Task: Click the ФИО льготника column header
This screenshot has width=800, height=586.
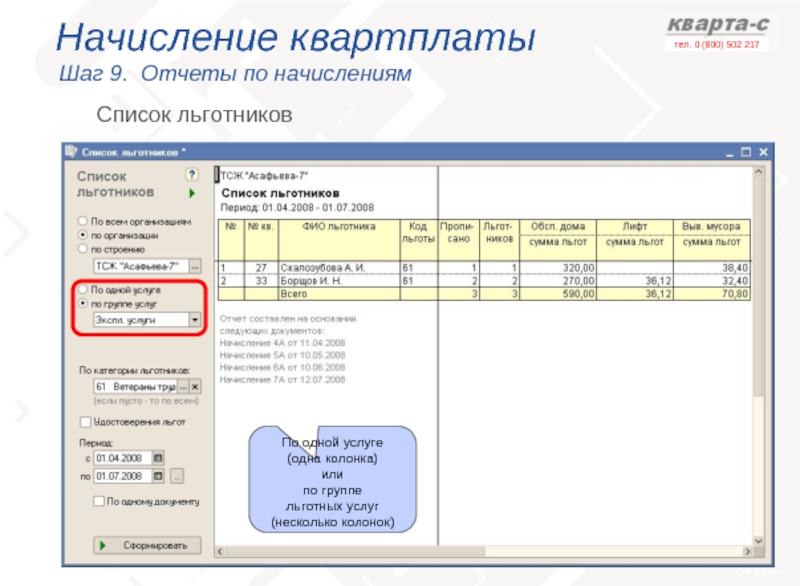Action: [x=339, y=240]
